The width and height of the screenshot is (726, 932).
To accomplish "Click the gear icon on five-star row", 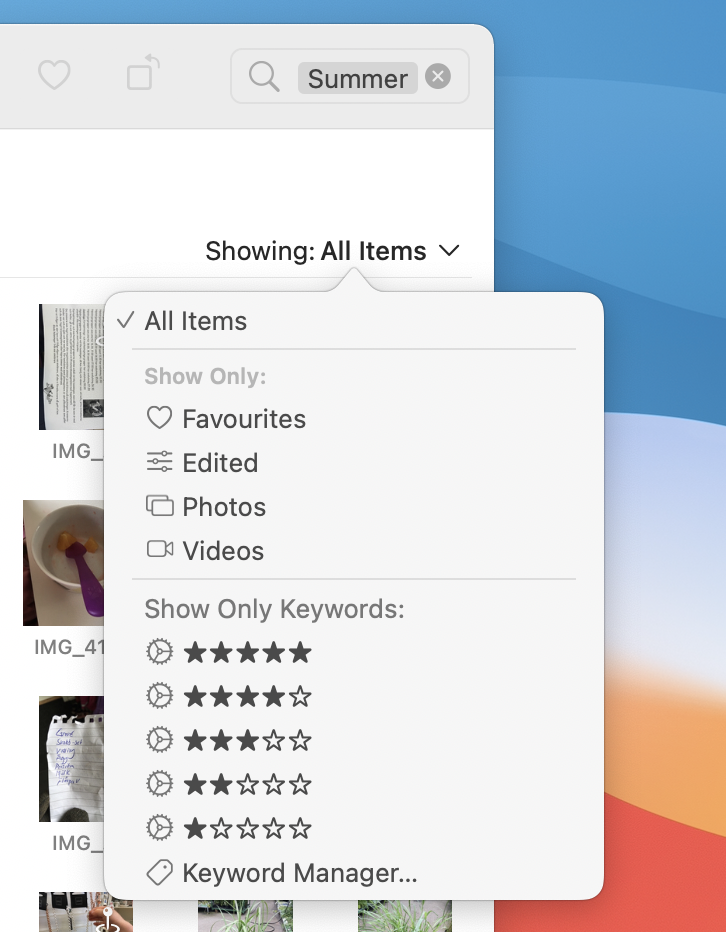I will [x=159, y=652].
